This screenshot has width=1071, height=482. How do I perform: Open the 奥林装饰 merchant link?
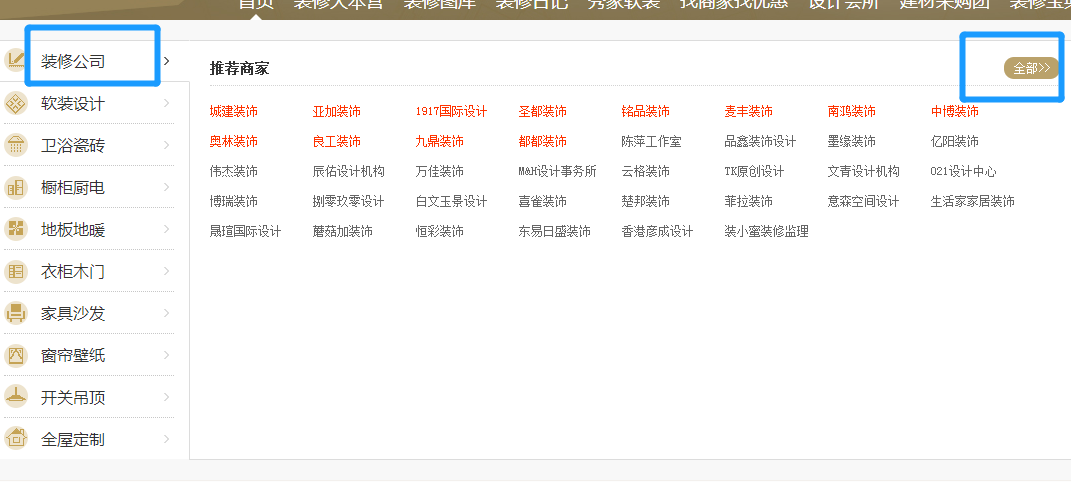[234, 141]
